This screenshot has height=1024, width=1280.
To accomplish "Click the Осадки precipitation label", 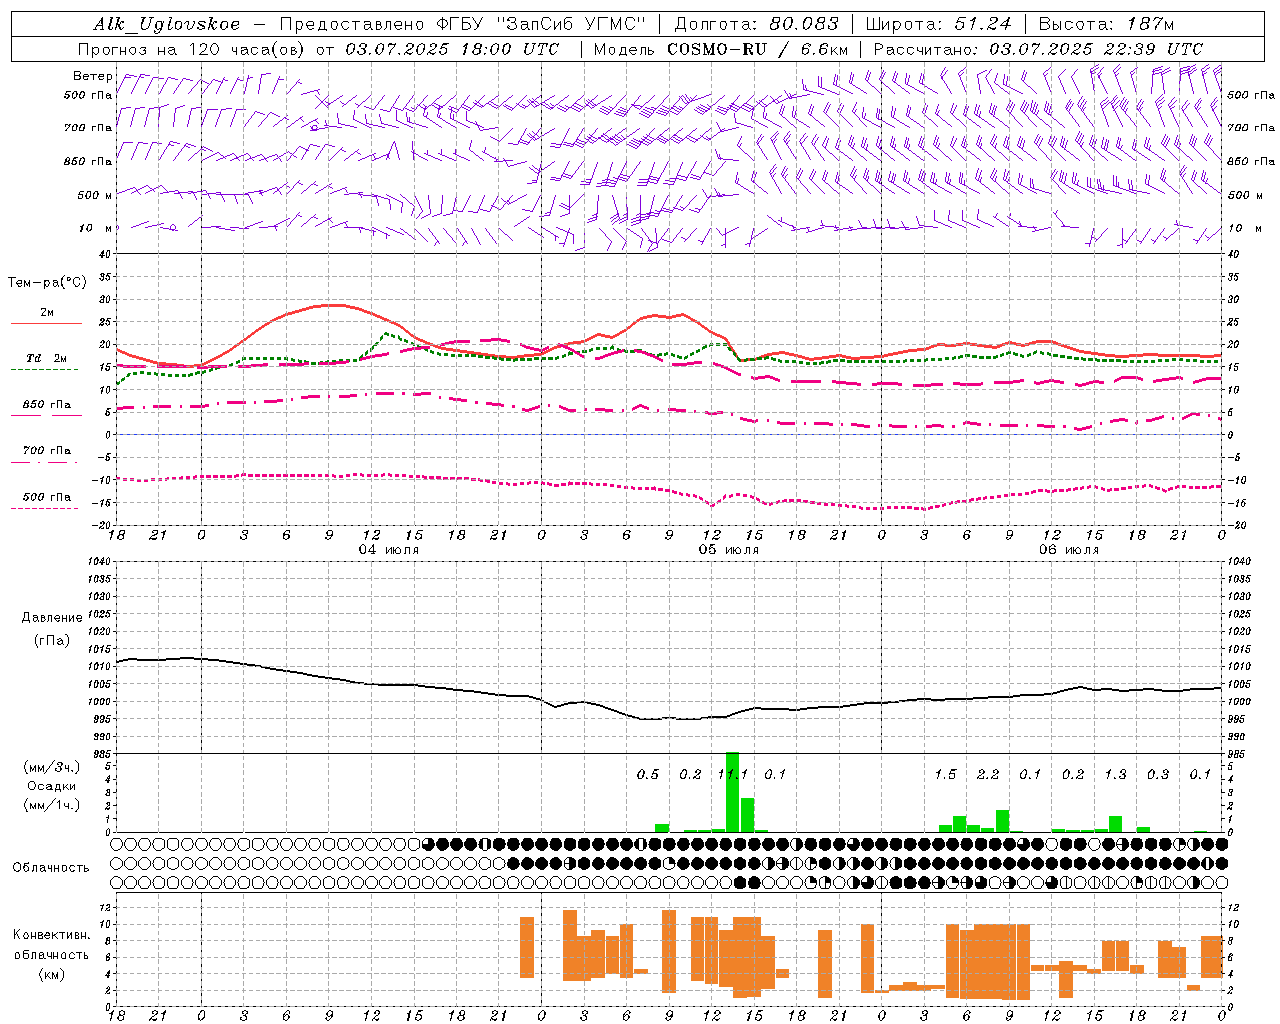I will [52, 786].
